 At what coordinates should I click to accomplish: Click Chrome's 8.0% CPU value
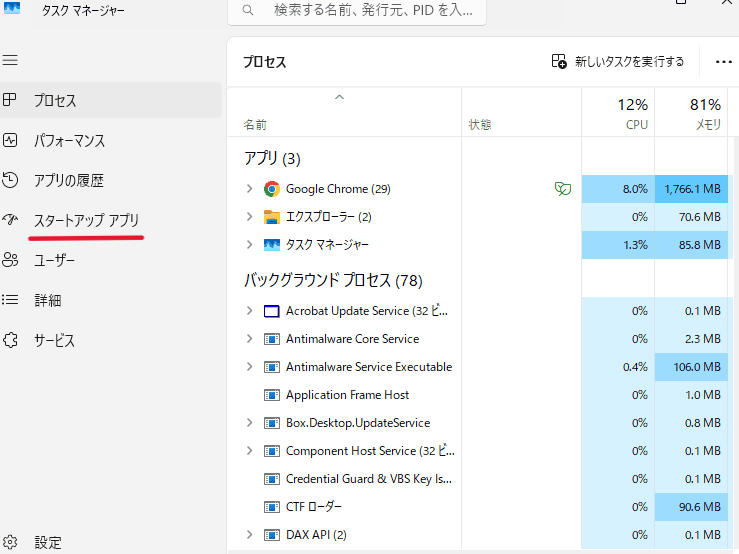point(618,189)
